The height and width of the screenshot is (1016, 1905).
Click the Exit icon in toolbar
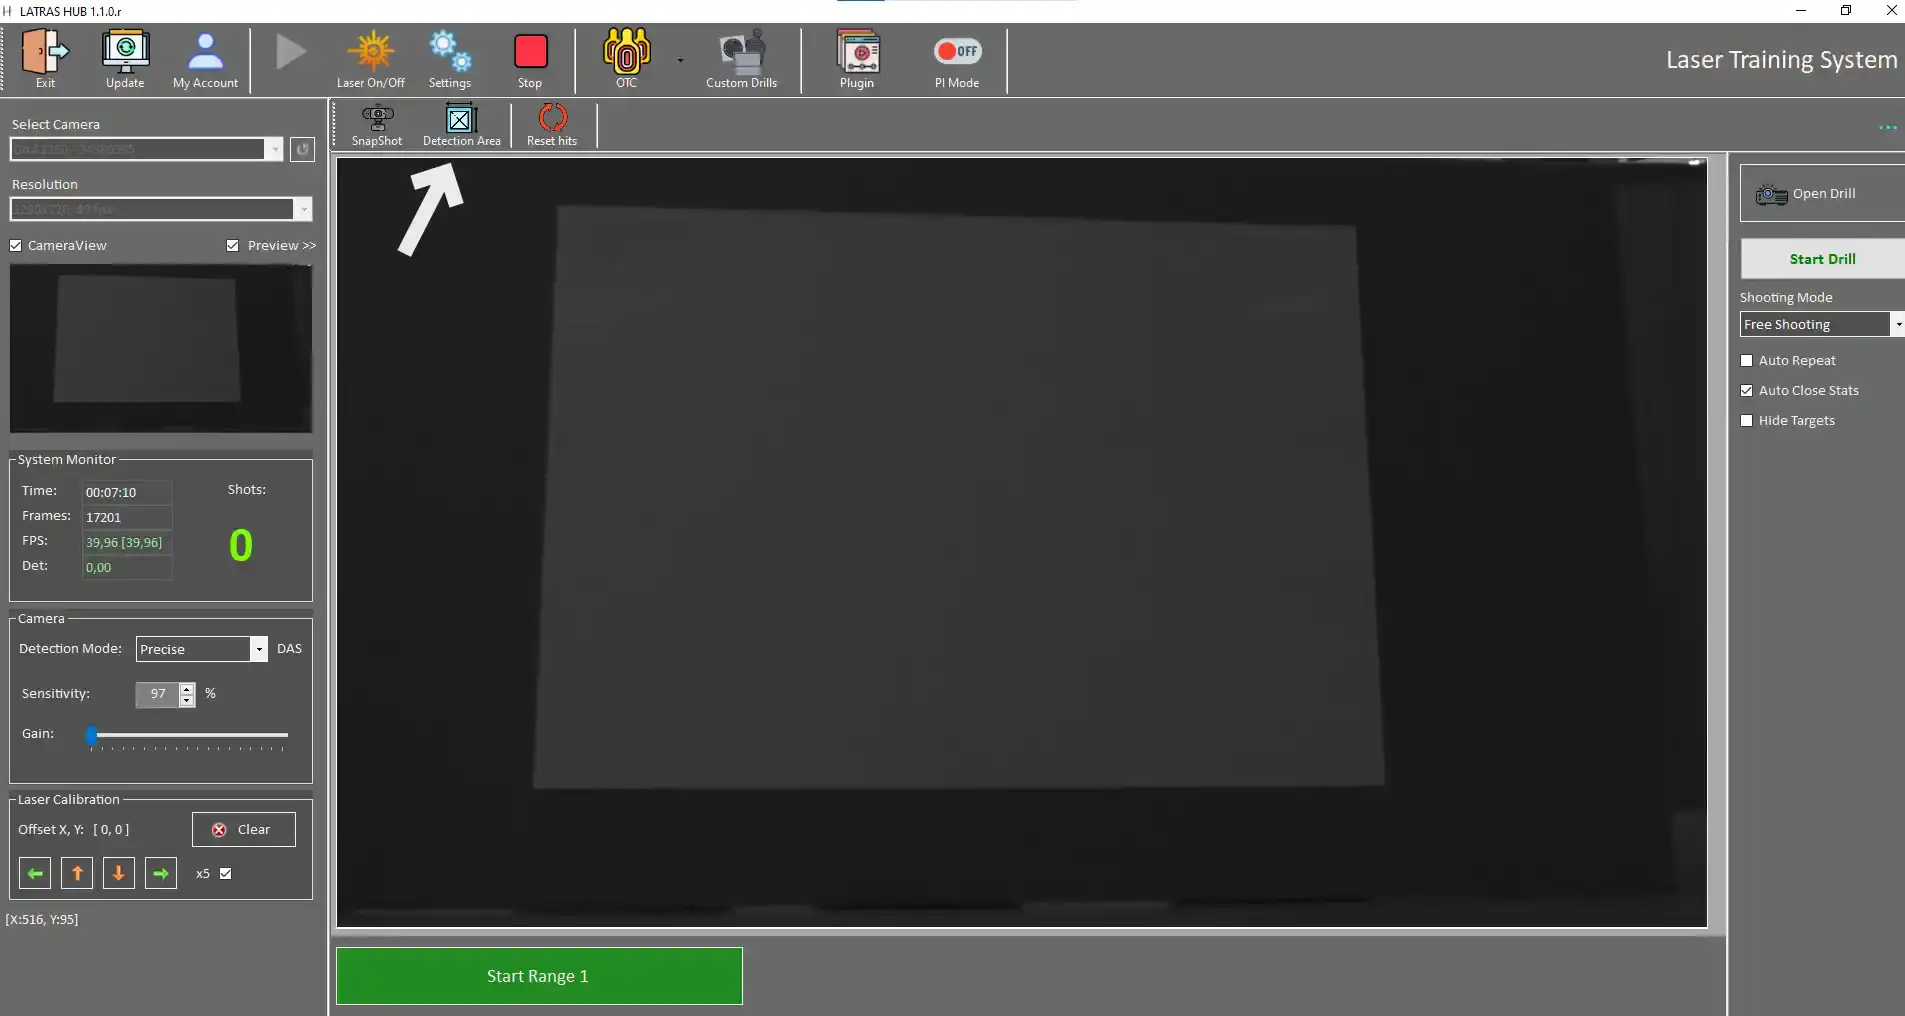coord(45,52)
